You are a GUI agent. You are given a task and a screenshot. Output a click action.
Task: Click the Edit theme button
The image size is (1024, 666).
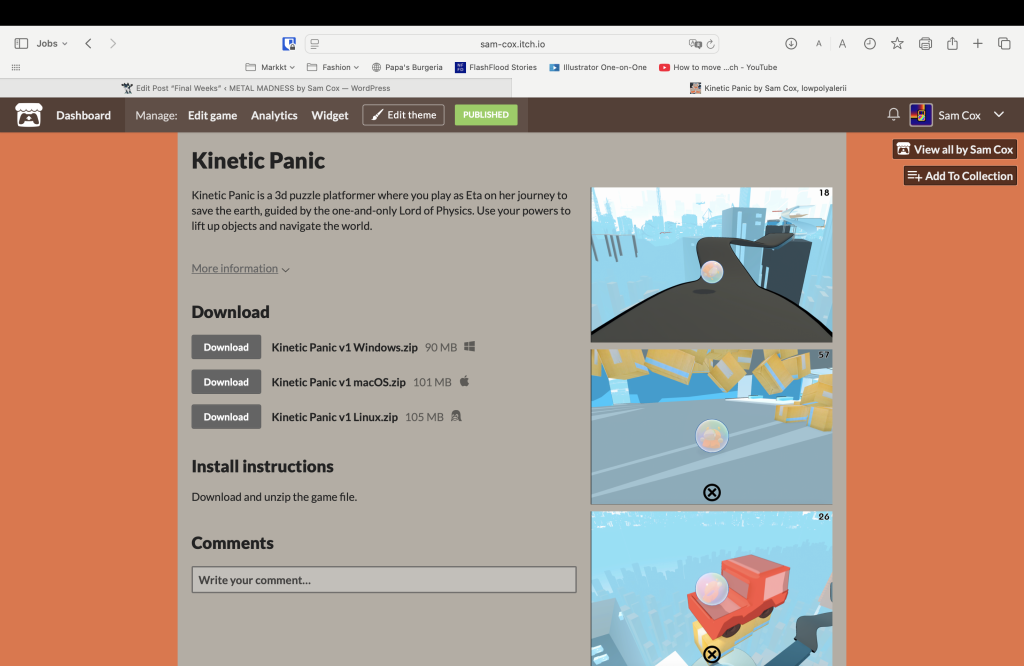pyautogui.click(x=404, y=115)
